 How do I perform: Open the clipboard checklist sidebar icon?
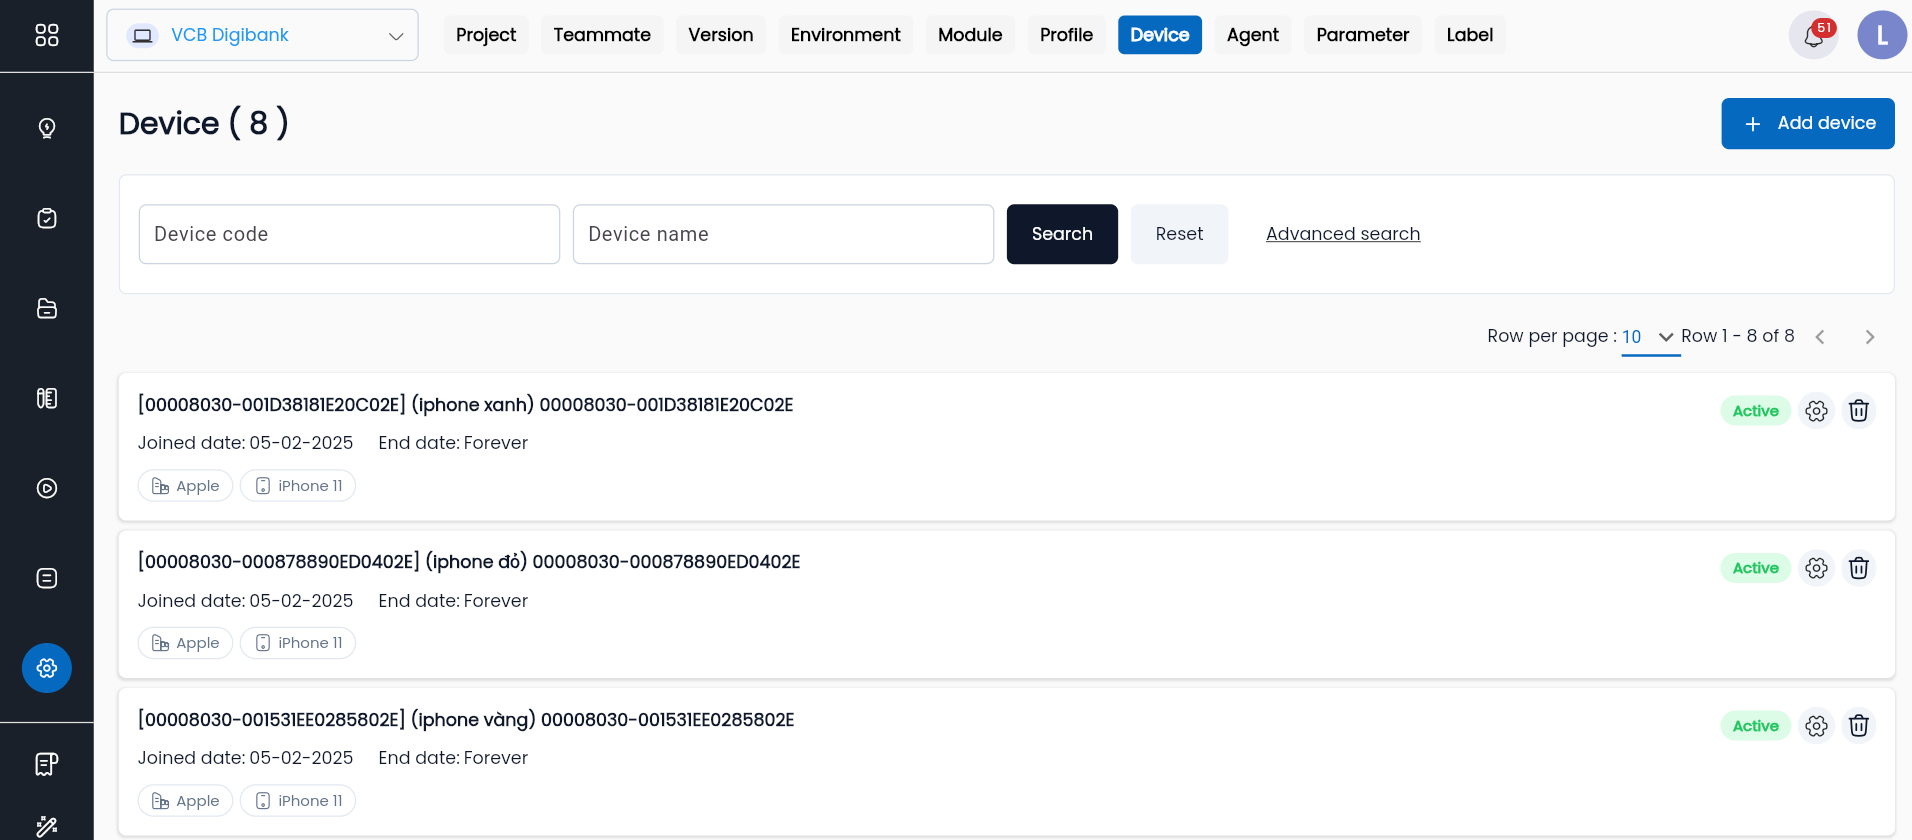tap(47, 218)
